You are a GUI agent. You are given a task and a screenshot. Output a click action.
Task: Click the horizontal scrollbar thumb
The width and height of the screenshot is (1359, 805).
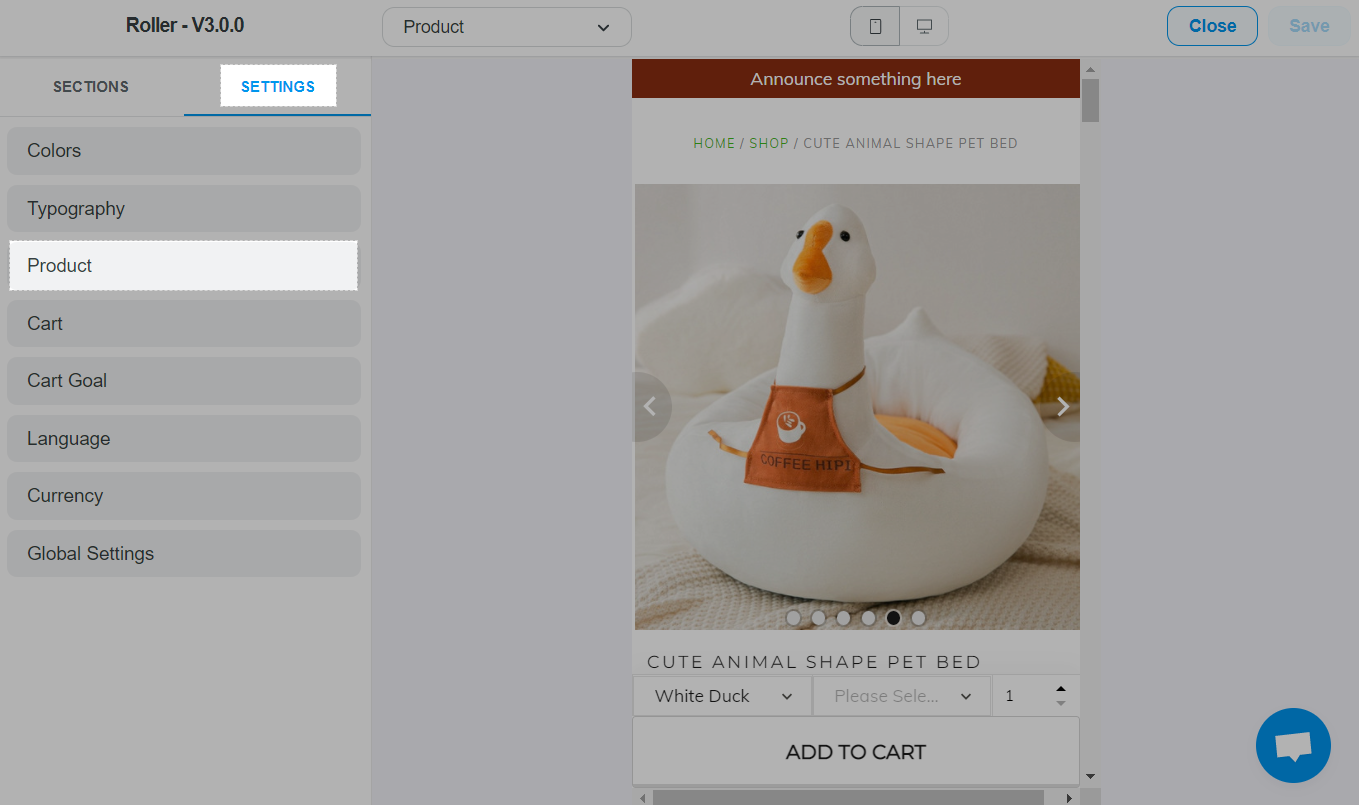848,798
